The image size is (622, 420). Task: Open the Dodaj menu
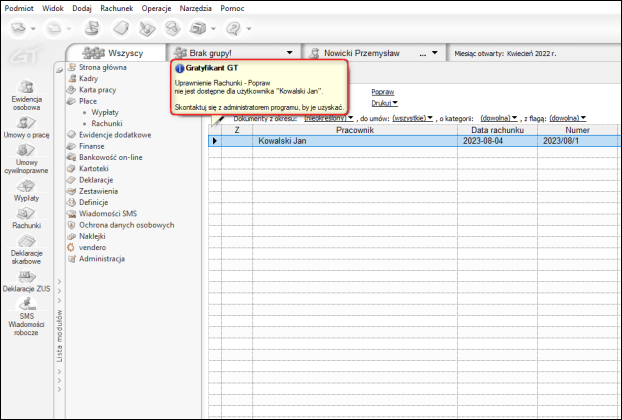click(82, 8)
